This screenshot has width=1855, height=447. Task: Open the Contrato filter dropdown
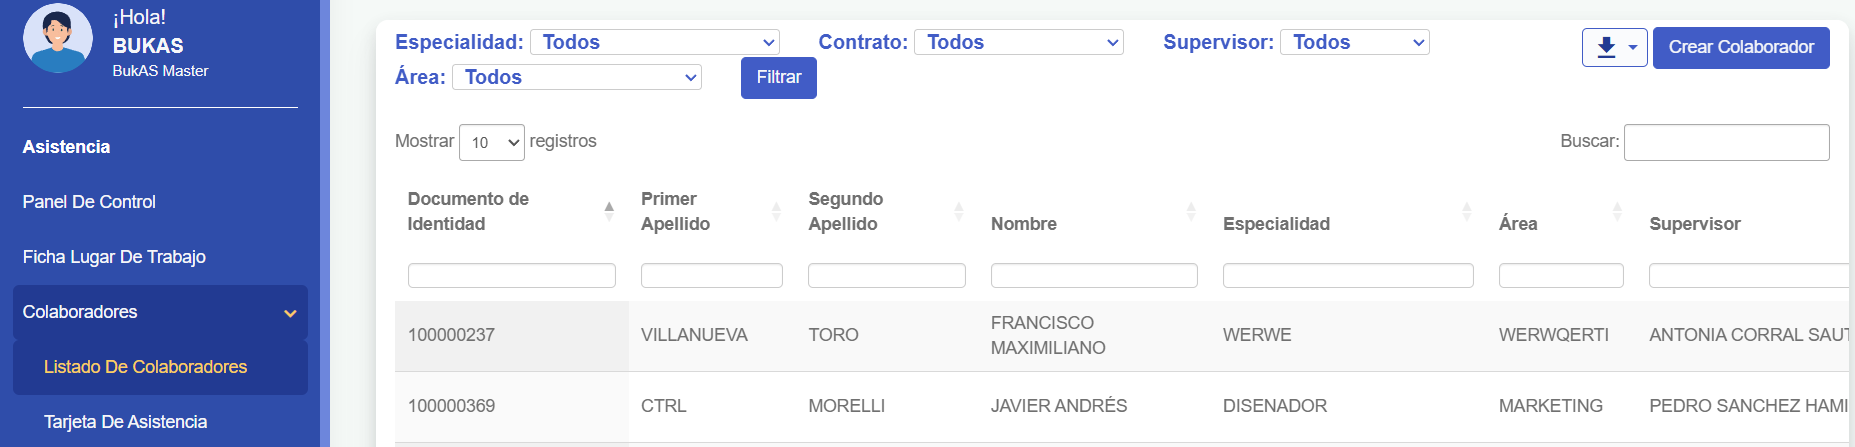tap(1019, 42)
